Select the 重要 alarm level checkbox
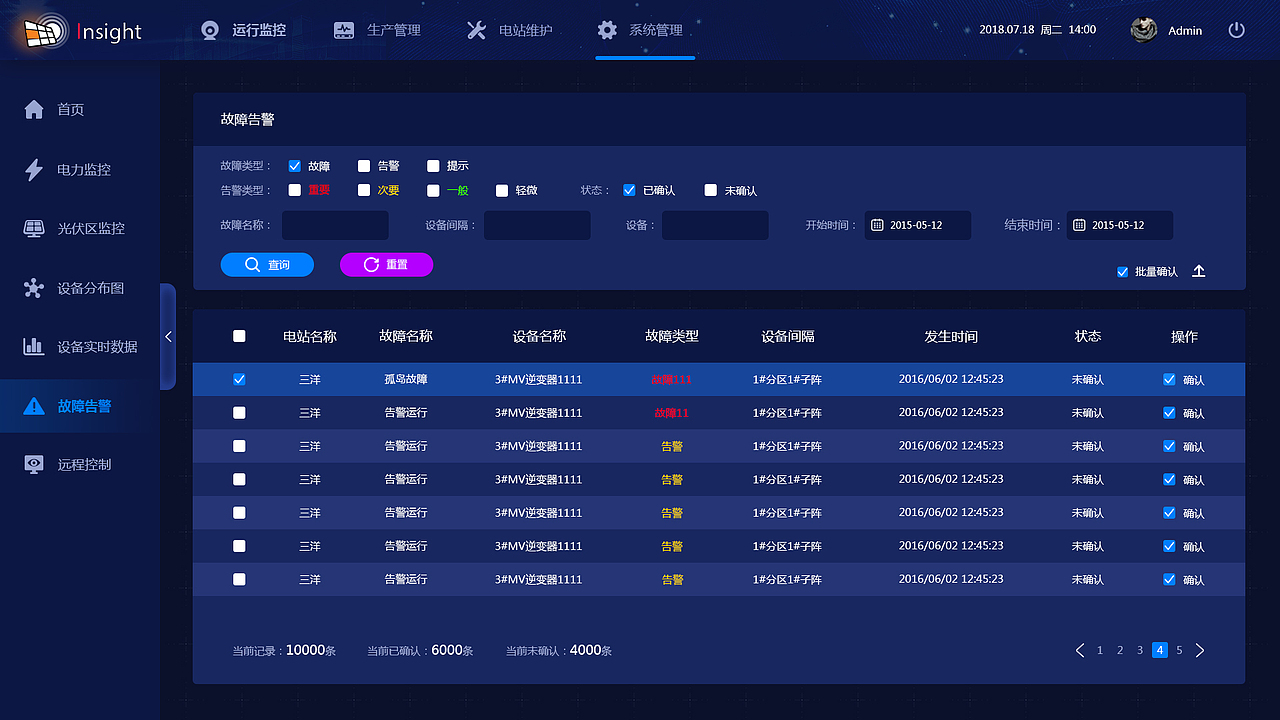Screen dimensions: 1280x720 click(294, 189)
